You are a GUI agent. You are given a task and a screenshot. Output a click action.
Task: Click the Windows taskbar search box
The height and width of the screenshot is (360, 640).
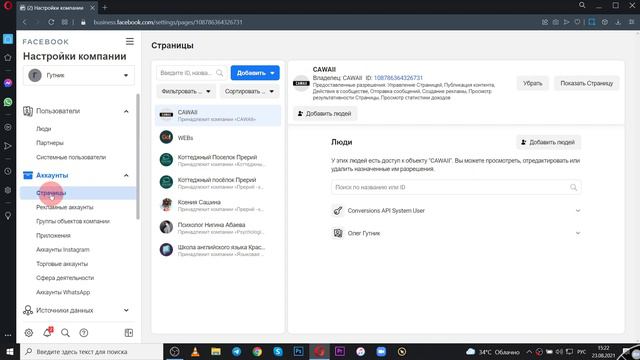91,351
